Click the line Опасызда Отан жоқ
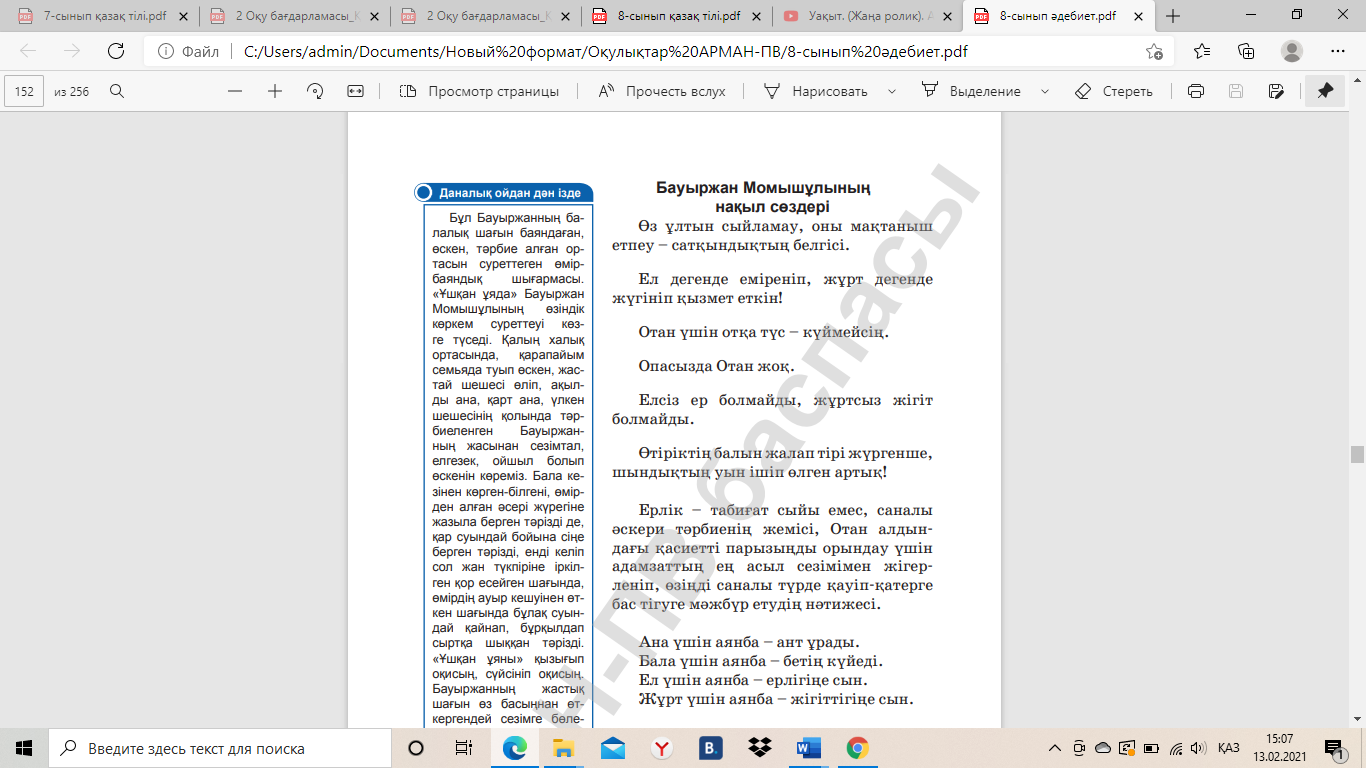Screen dimensions: 1366x768 coord(716,366)
